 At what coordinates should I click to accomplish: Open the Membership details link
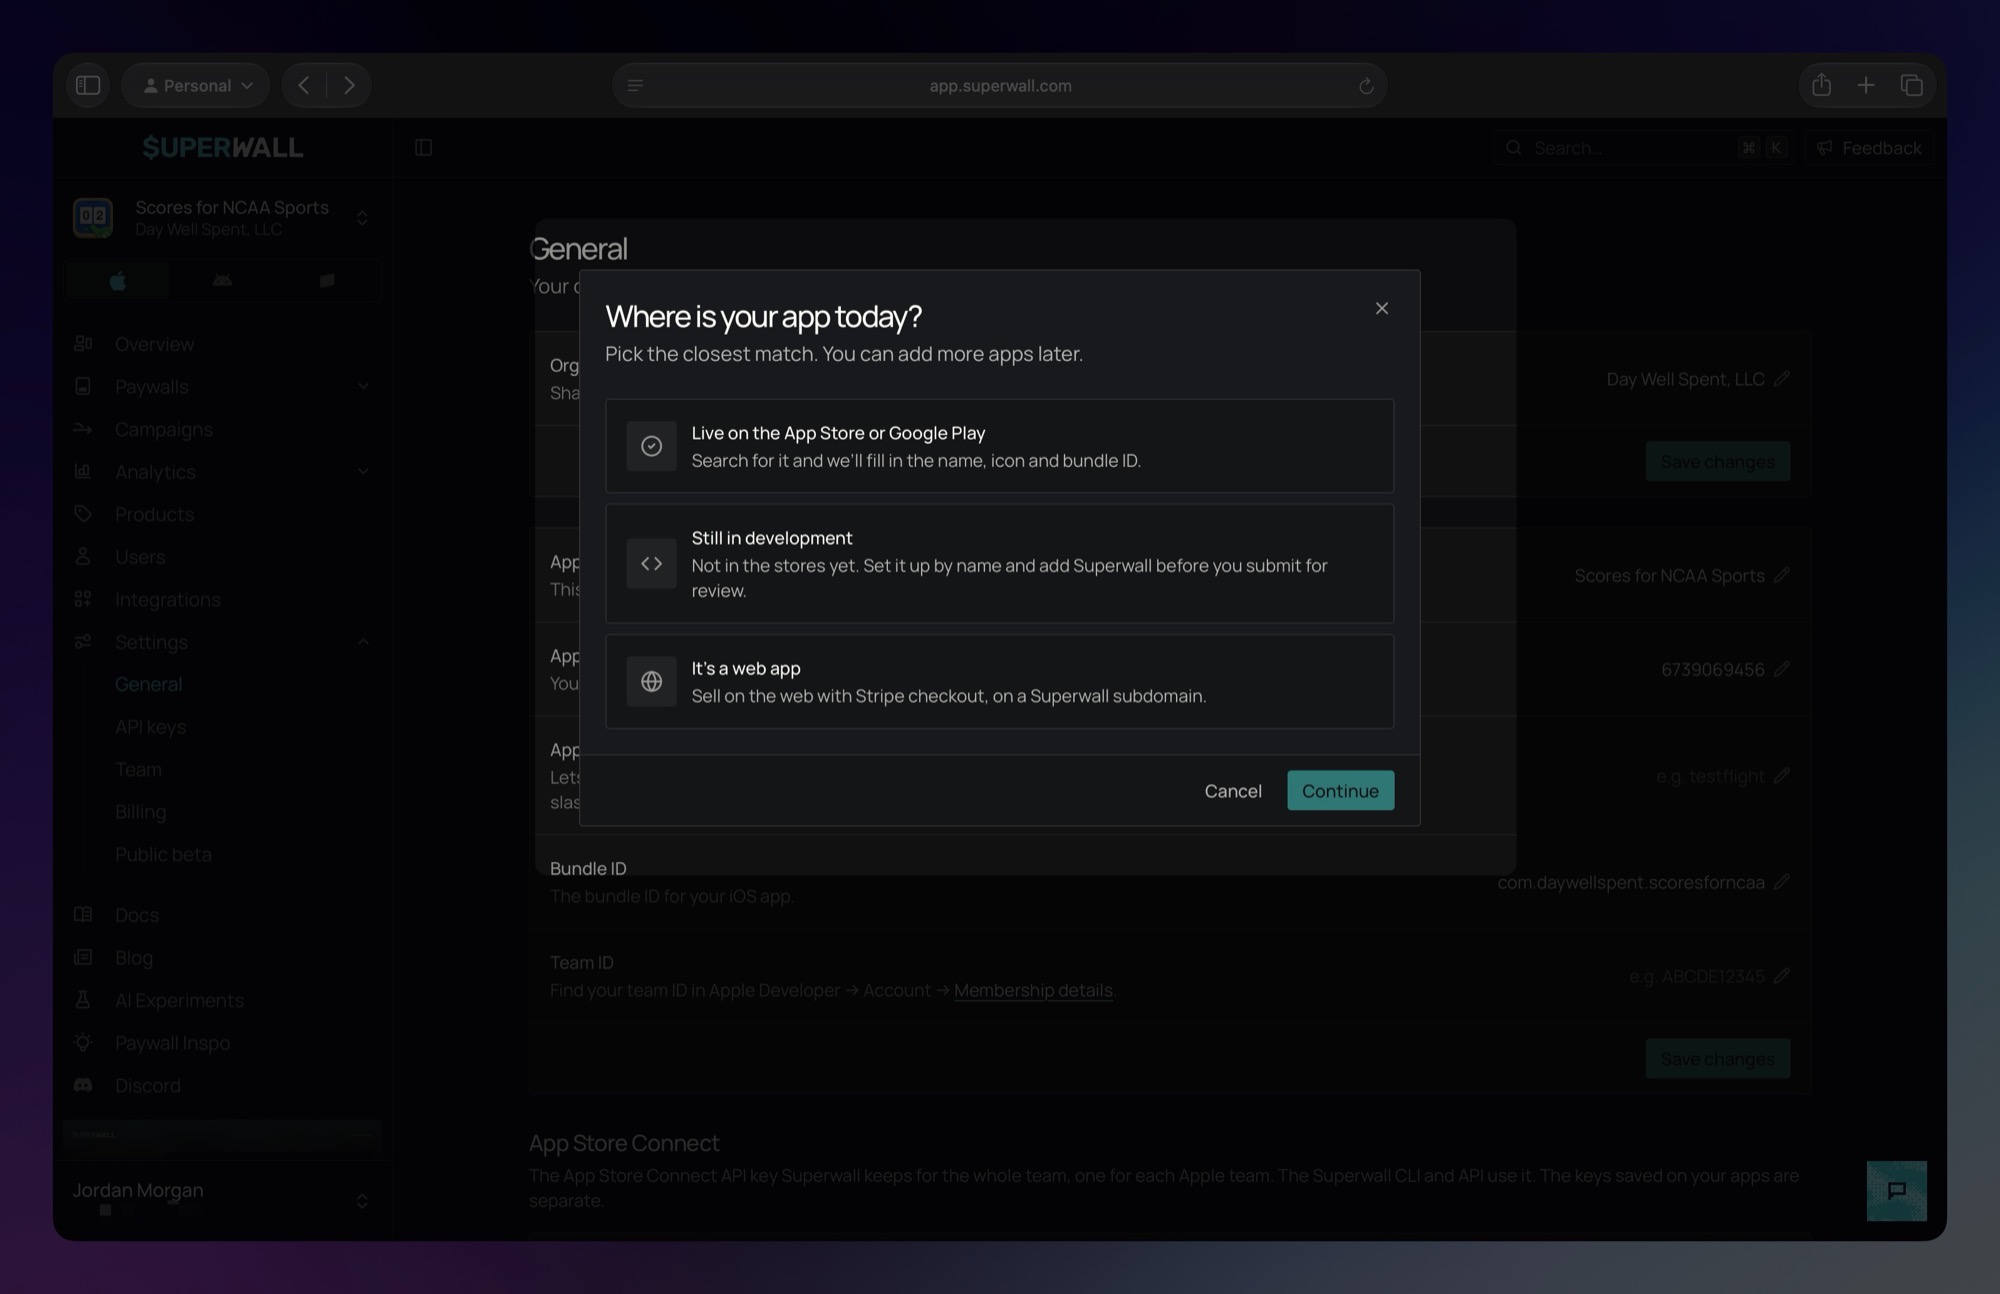1033,990
